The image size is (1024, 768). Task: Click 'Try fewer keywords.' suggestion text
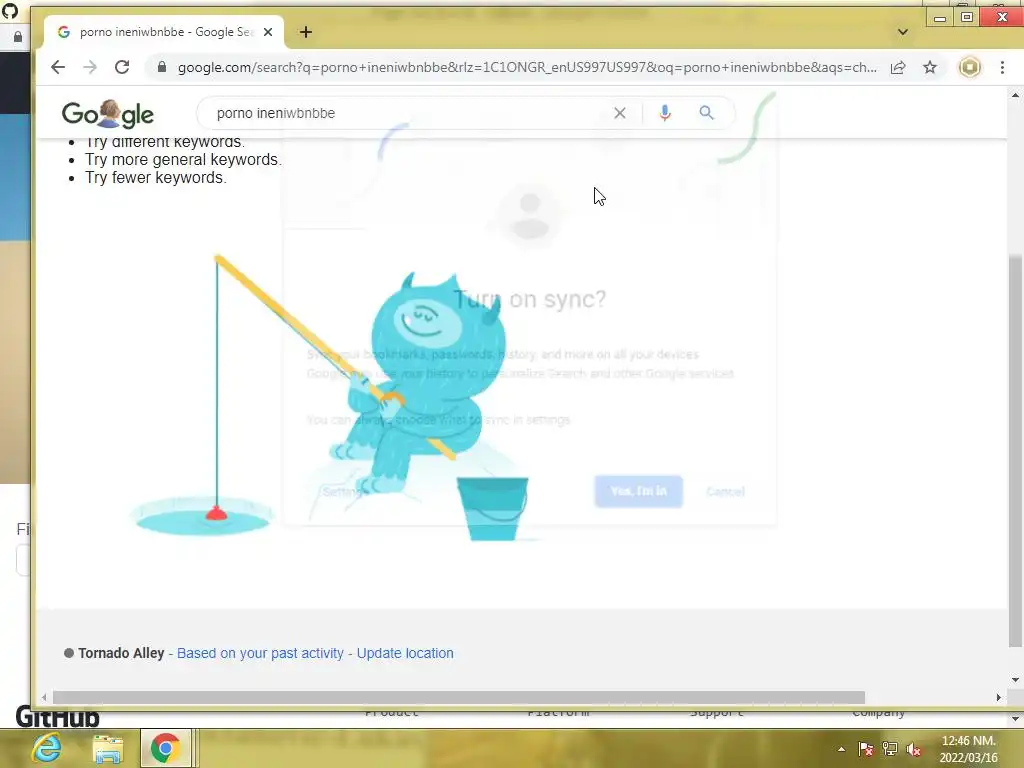(155, 178)
